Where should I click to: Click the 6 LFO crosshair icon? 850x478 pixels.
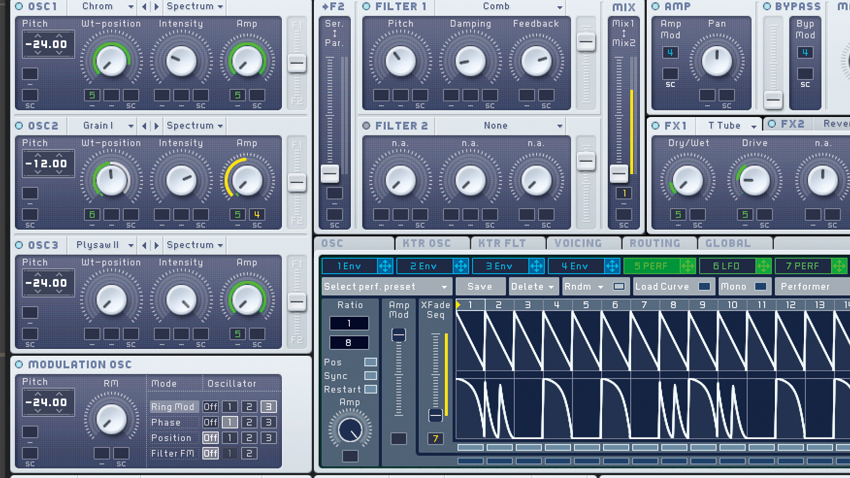click(x=763, y=266)
